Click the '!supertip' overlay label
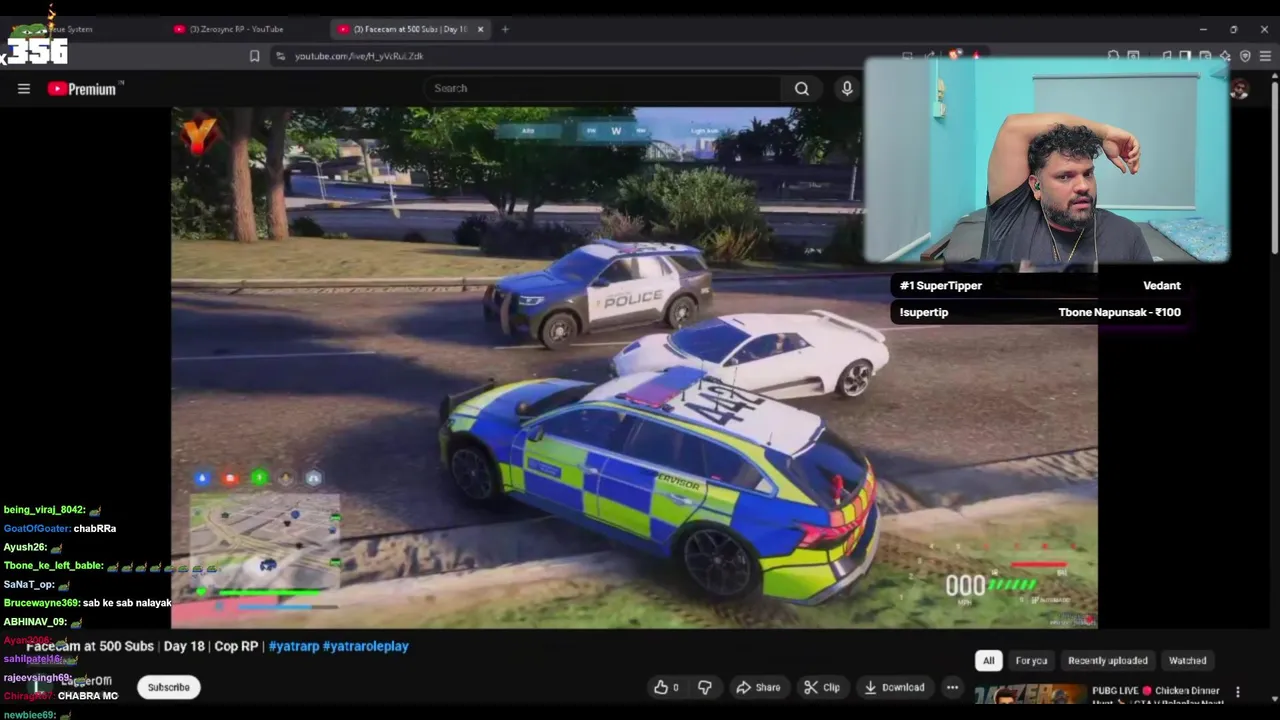 [x=924, y=312]
